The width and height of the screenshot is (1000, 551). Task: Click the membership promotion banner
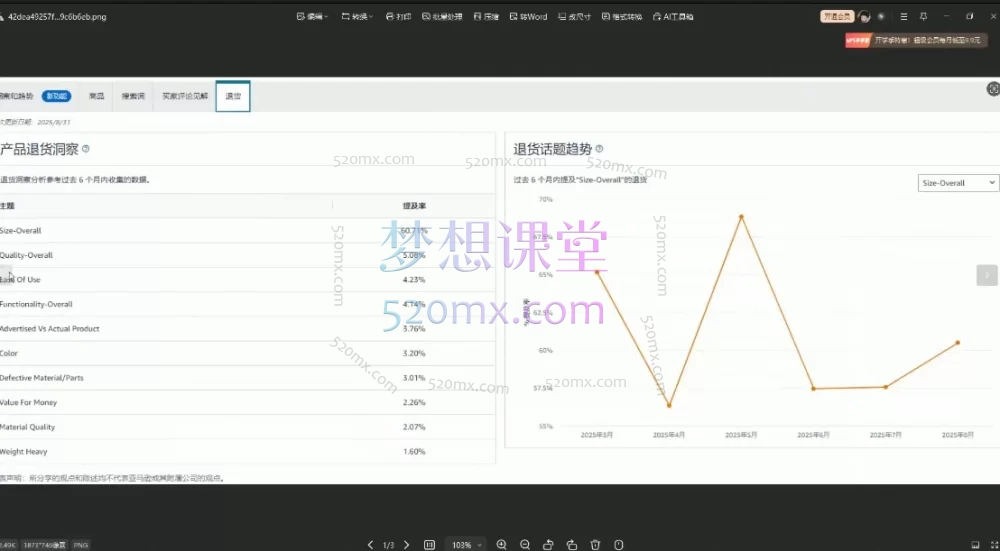pyautogui.click(x=917, y=40)
